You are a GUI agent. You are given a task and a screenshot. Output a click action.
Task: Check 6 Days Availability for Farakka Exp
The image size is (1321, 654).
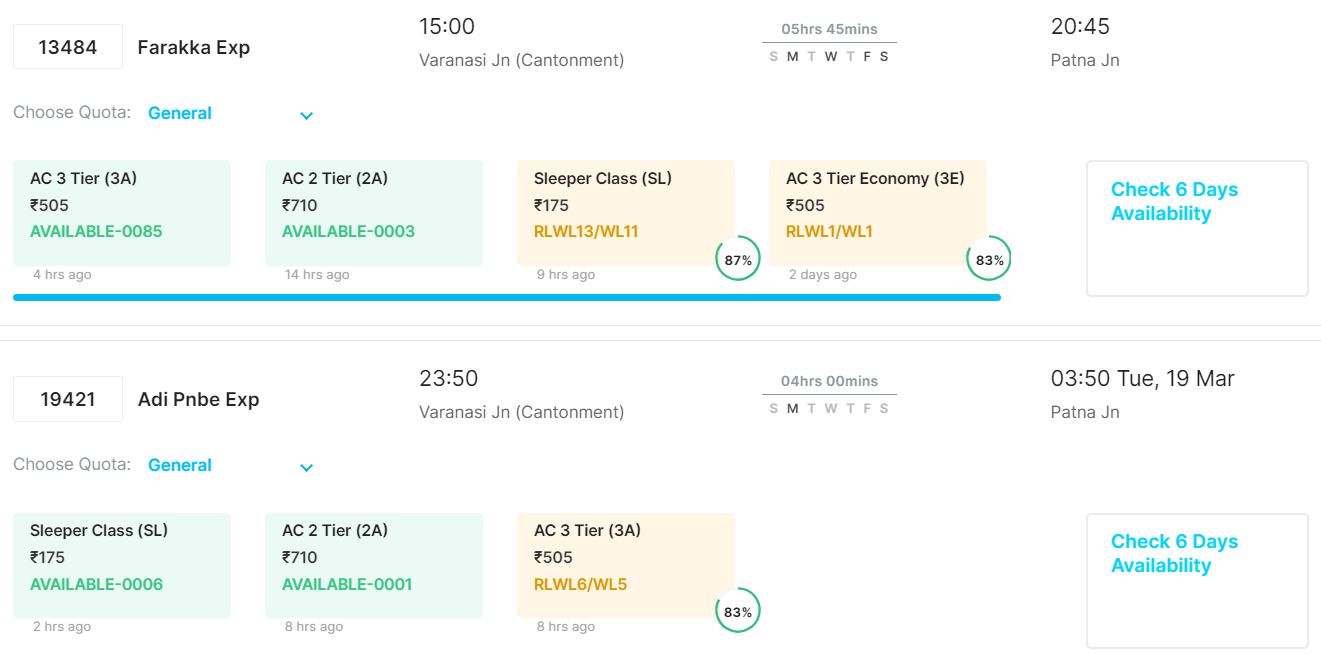(1174, 202)
